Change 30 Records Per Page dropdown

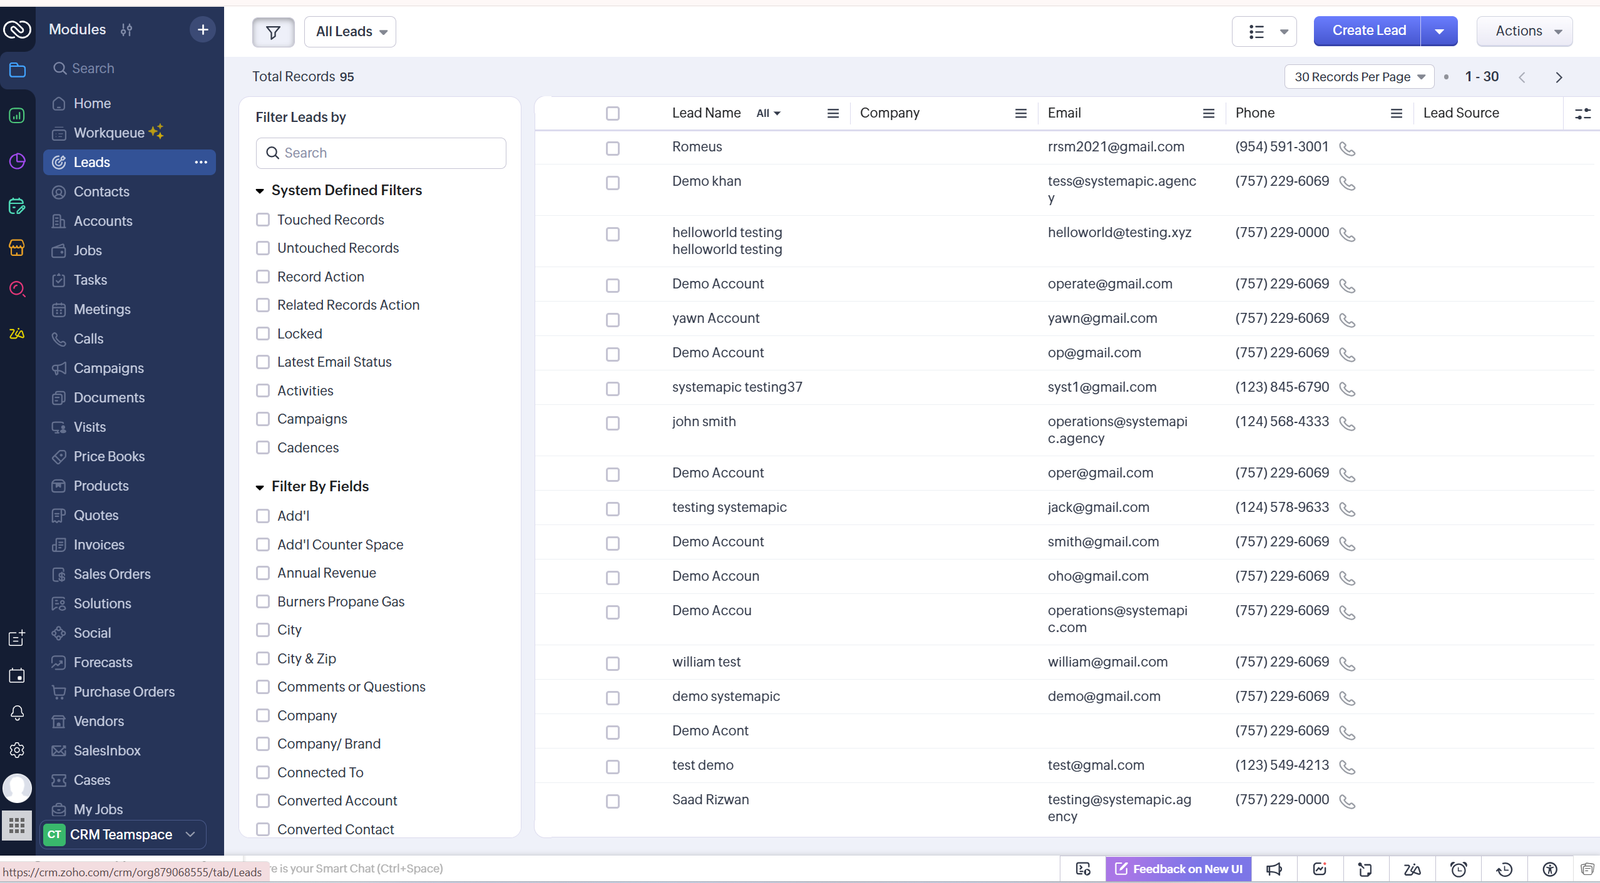pyautogui.click(x=1360, y=77)
